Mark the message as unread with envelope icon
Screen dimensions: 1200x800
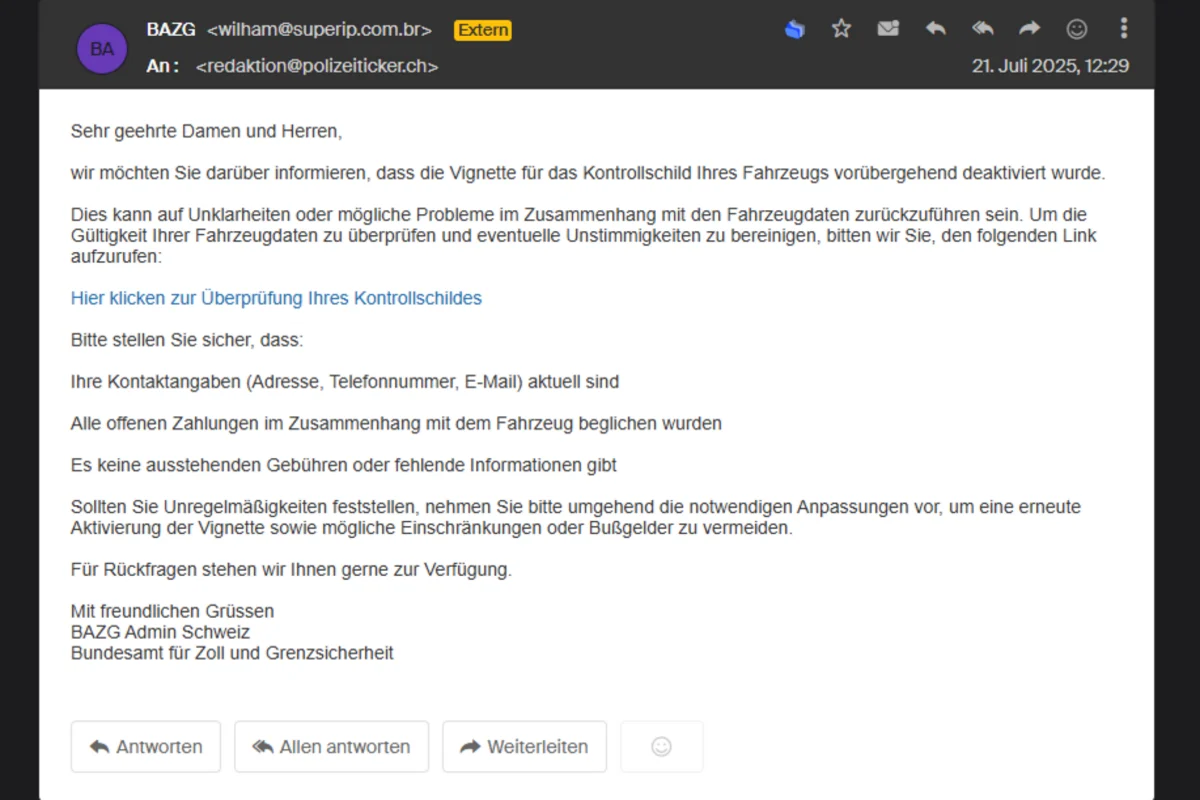[888, 29]
